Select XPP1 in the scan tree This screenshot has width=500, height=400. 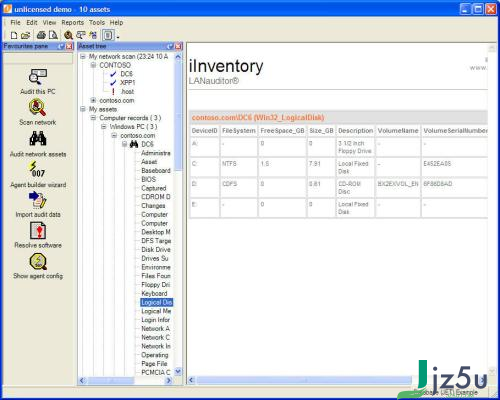click(x=128, y=82)
